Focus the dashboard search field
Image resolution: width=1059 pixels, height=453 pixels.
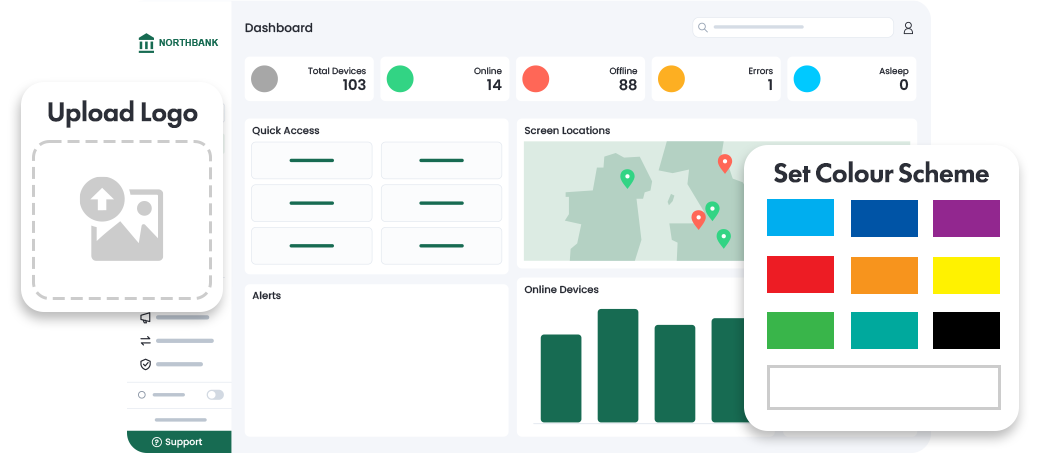793,28
